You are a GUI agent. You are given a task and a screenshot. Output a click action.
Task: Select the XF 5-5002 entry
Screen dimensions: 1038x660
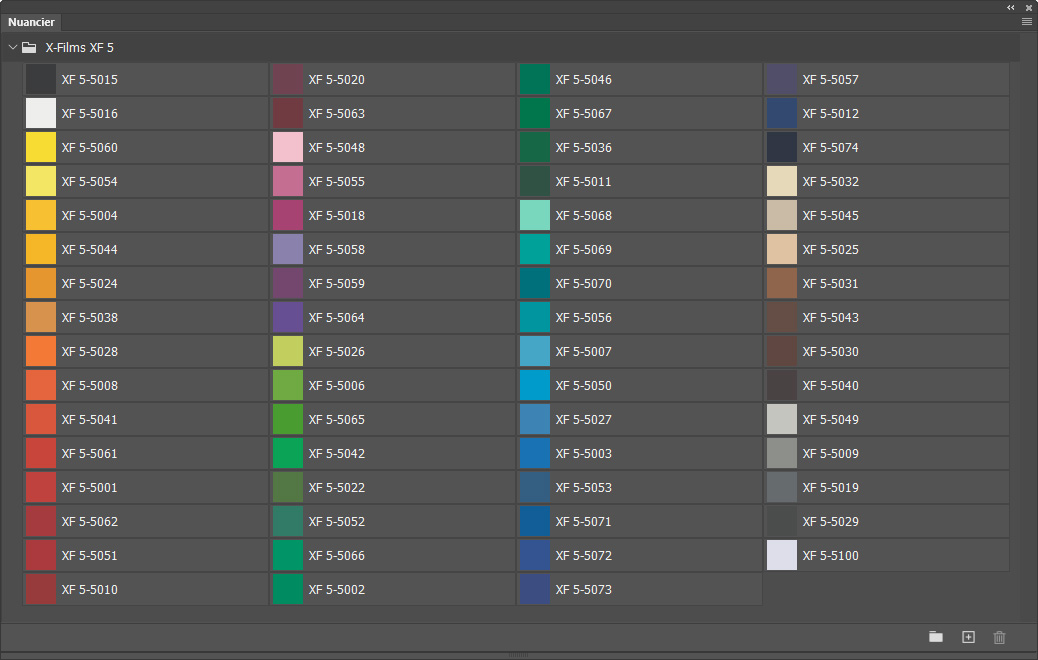(x=393, y=589)
